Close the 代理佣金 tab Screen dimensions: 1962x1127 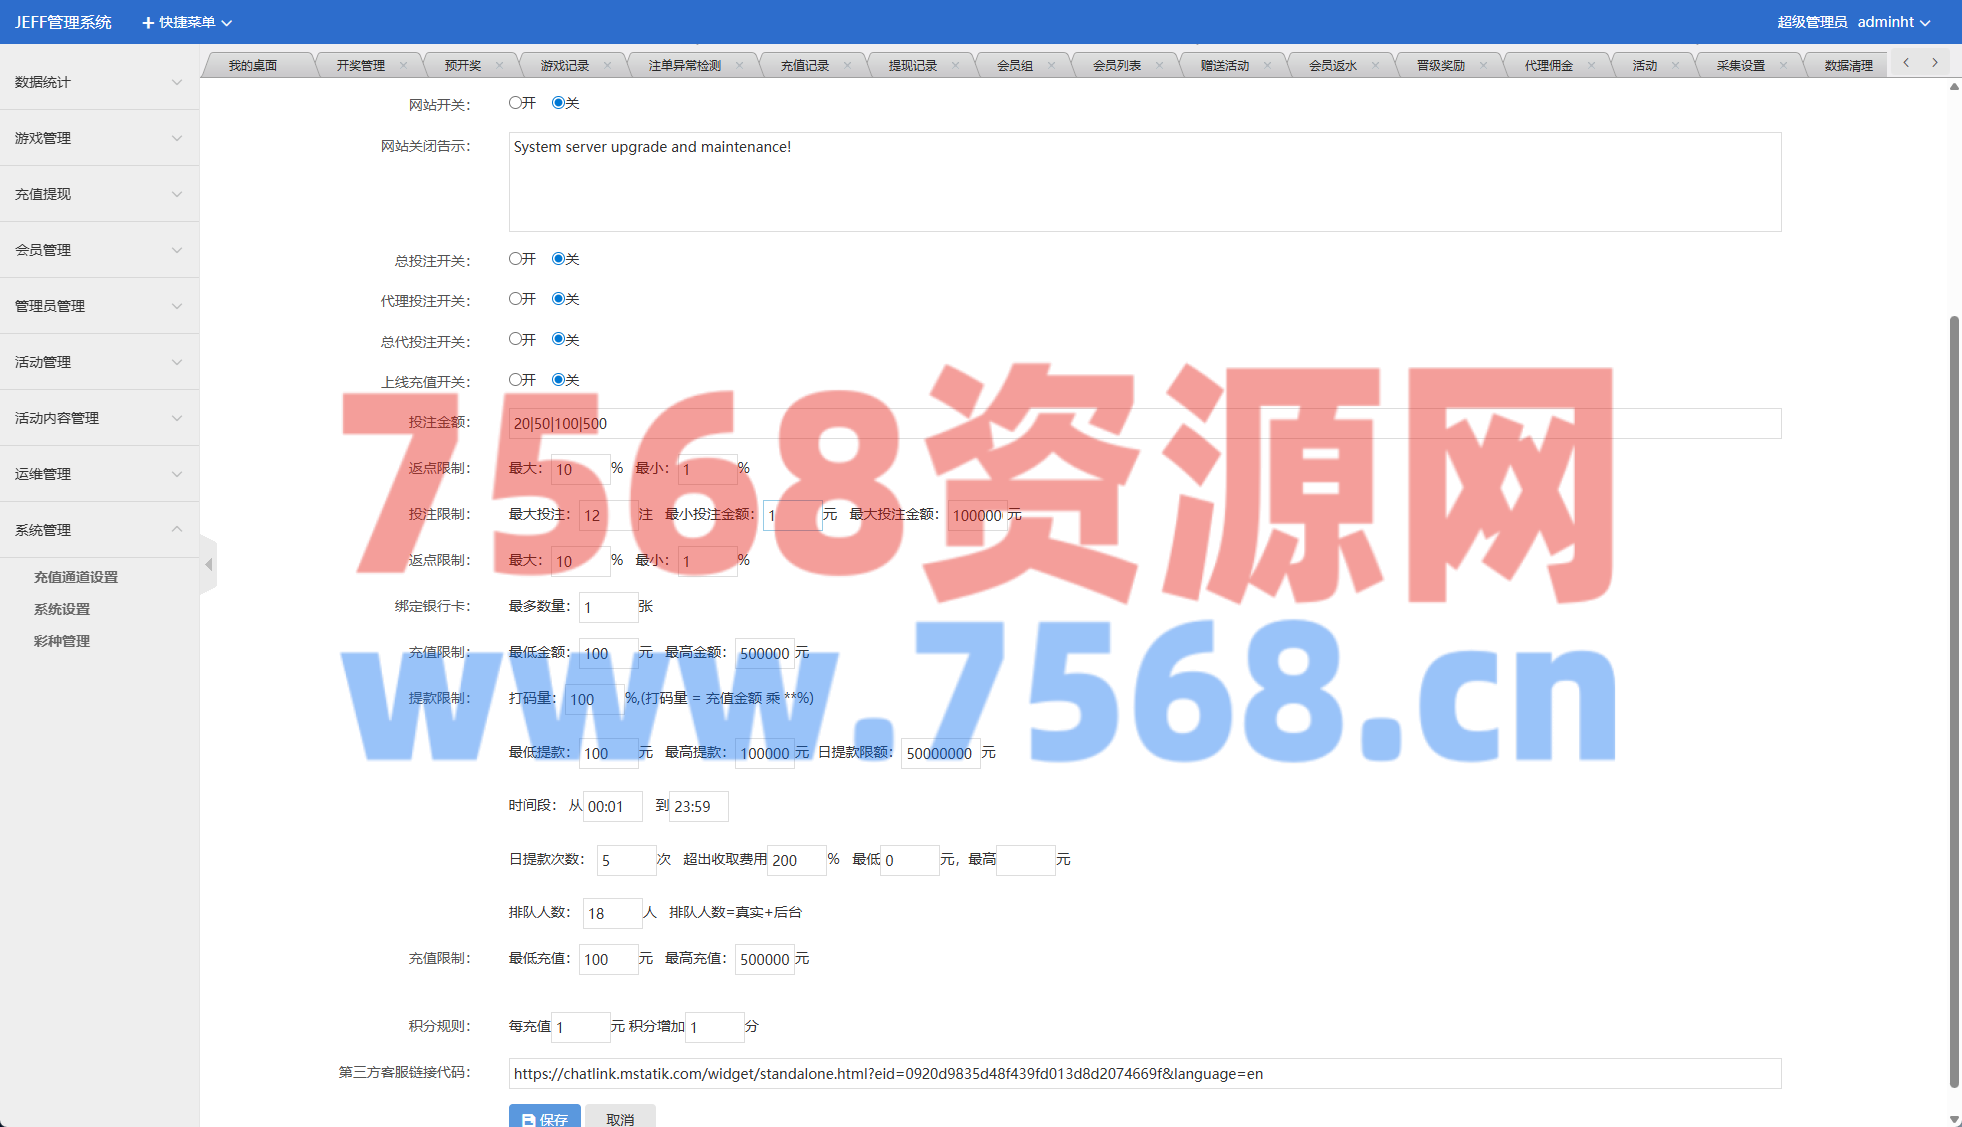coord(1591,65)
